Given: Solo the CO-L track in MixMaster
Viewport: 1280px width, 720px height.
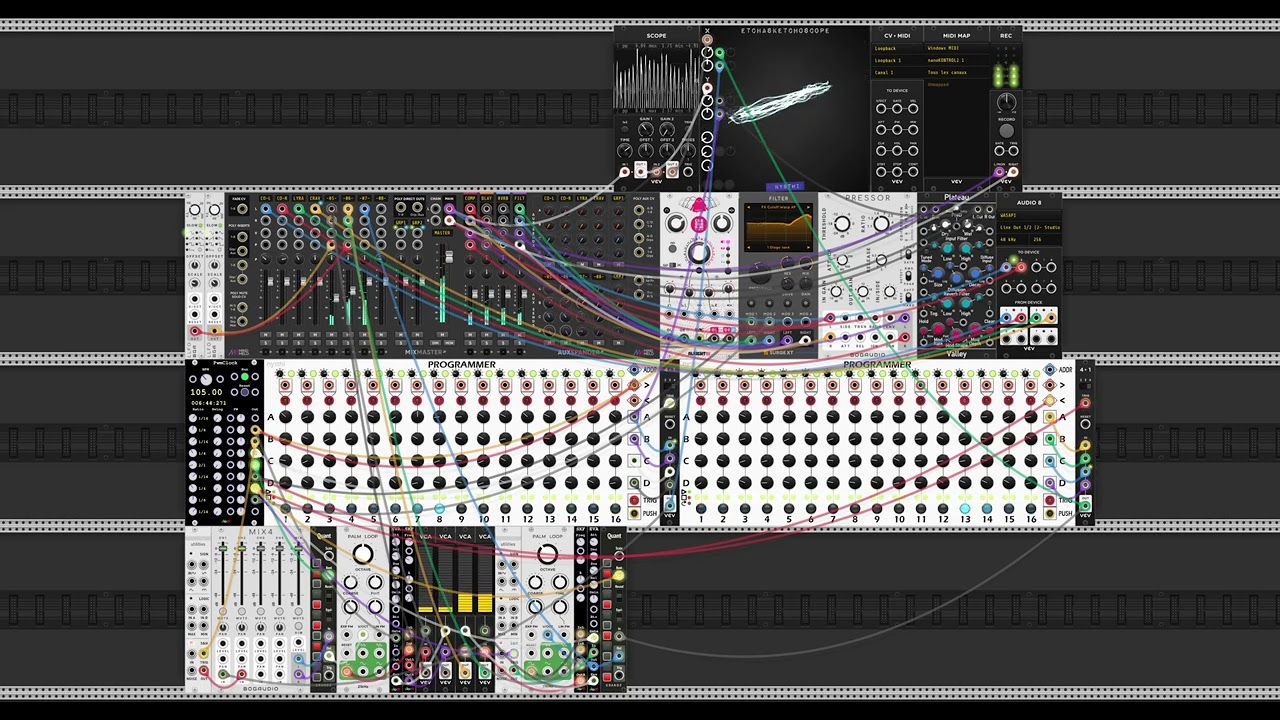Looking at the screenshot, I should pyautogui.click(x=265, y=343).
